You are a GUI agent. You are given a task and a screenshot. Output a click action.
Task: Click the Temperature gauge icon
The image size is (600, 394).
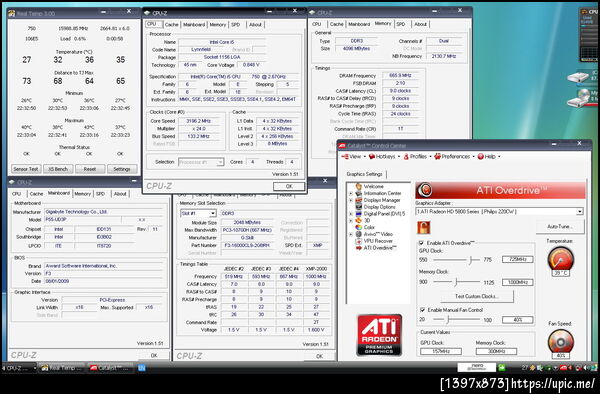click(x=561, y=259)
